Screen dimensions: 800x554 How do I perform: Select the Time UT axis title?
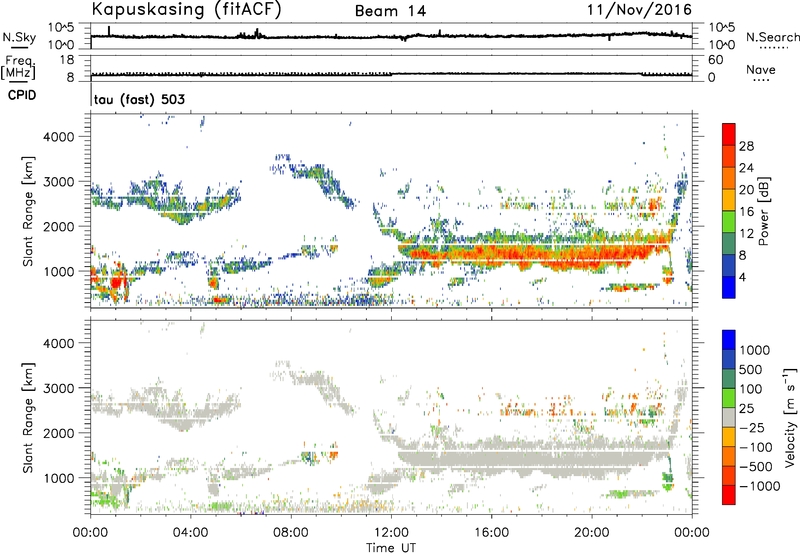(391, 548)
